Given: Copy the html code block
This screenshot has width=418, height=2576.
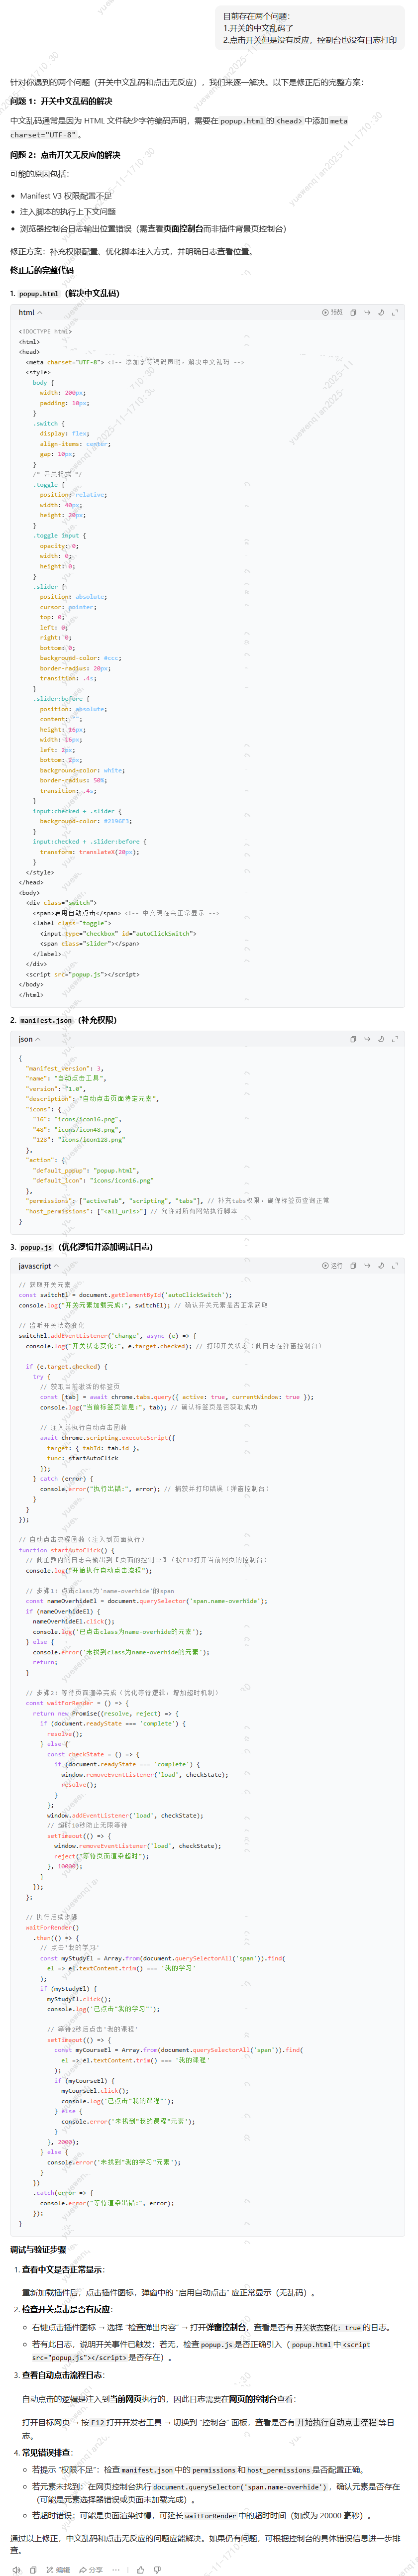Looking at the screenshot, I should pyautogui.click(x=353, y=312).
